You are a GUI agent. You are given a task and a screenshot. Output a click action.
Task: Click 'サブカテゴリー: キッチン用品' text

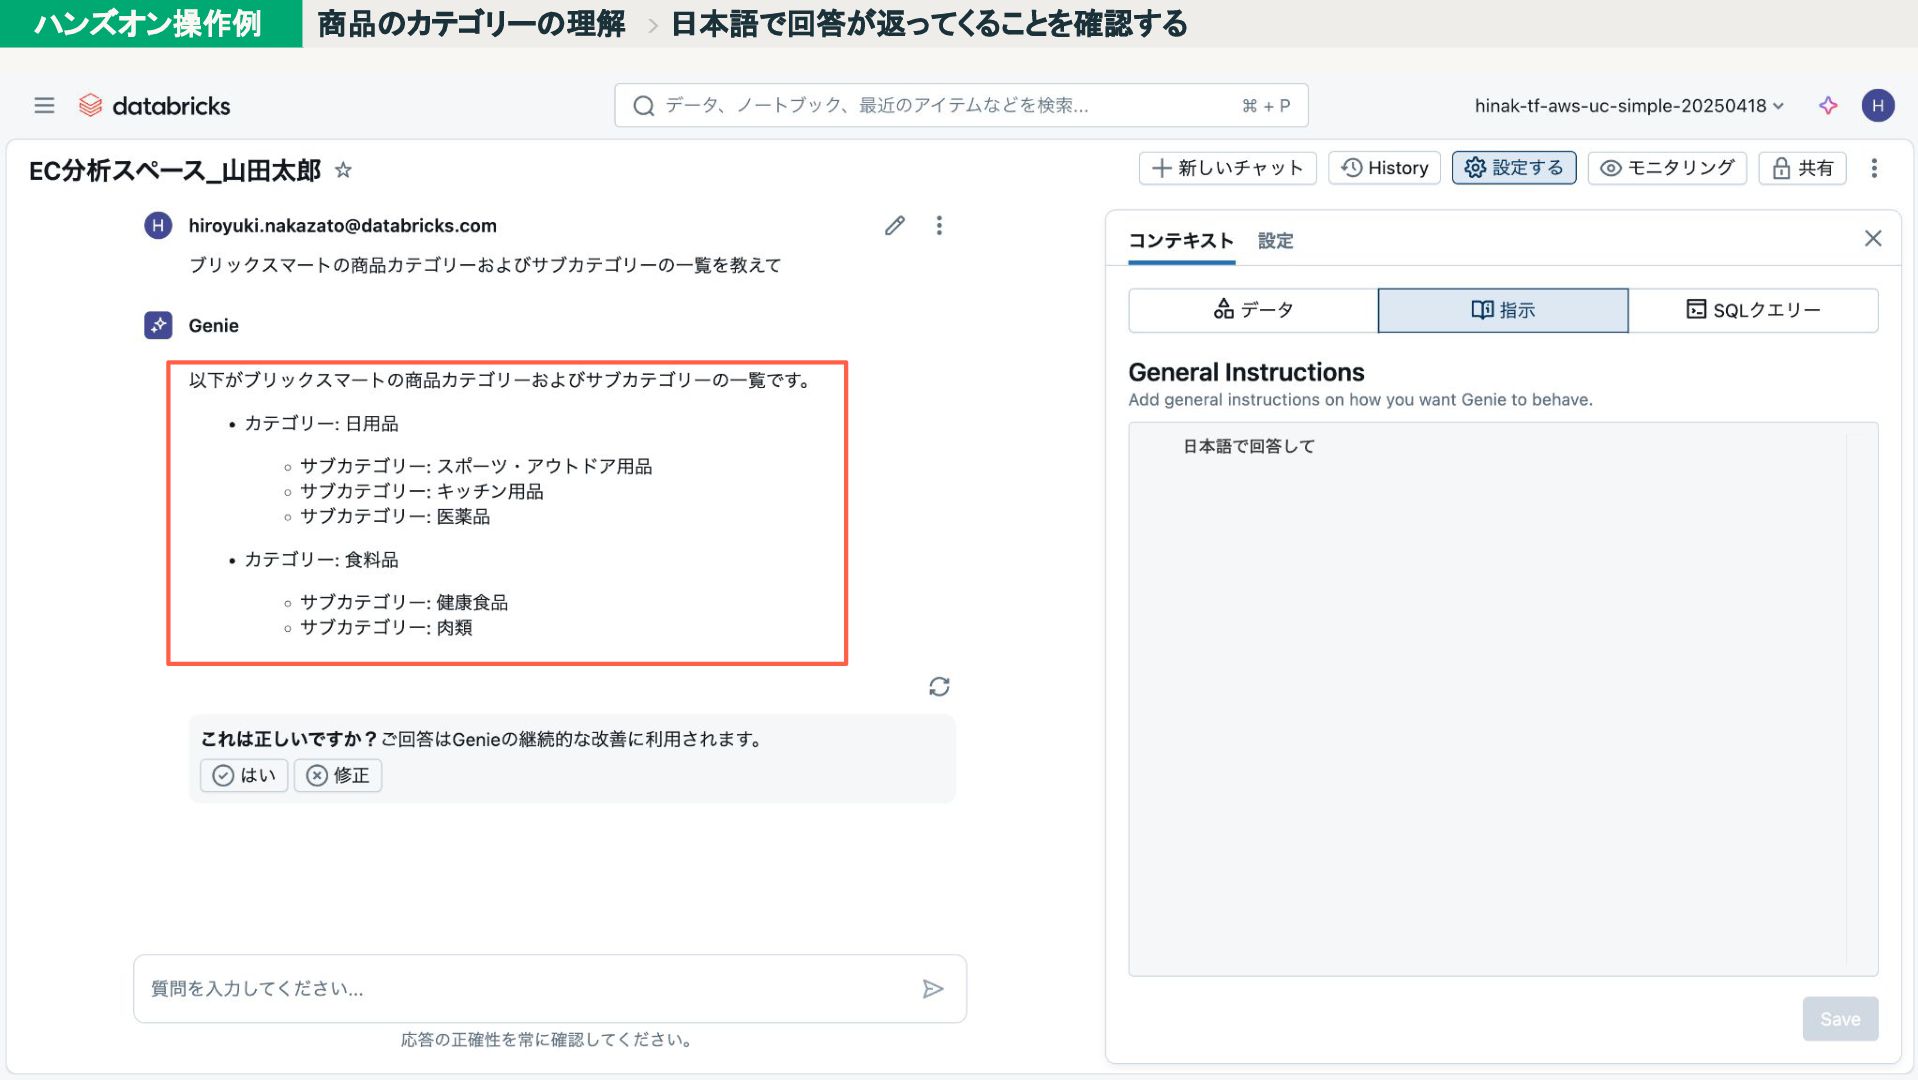click(x=421, y=492)
